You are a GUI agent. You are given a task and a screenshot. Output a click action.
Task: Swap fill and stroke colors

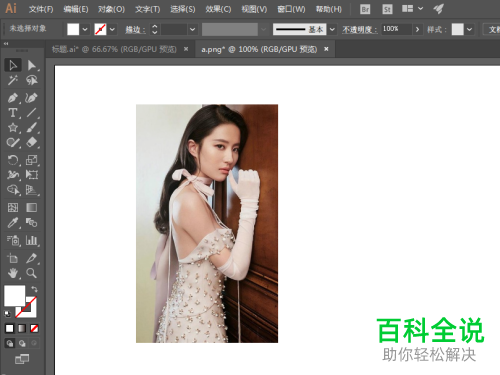point(34,289)
